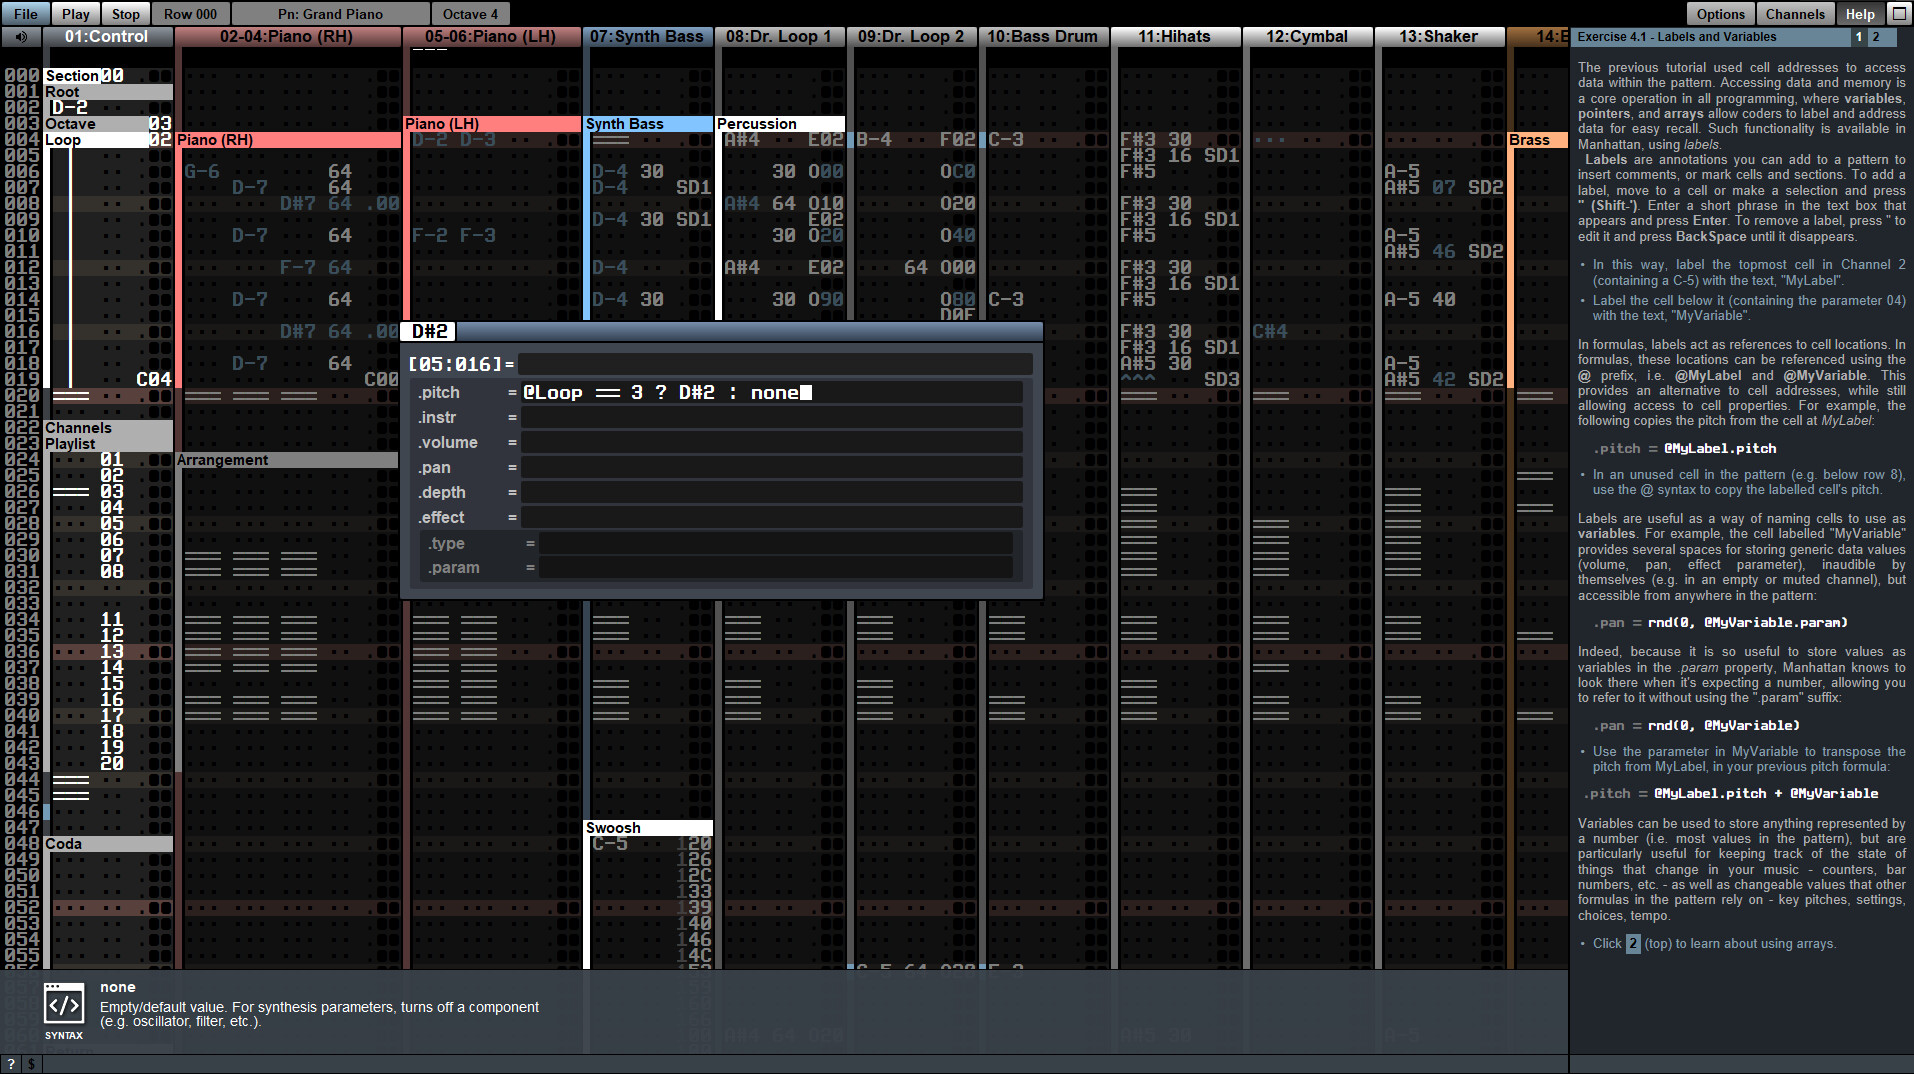Screen dimensions: 1914x1074
Task: Select help page 1 tab
Action: (1858, 37)
